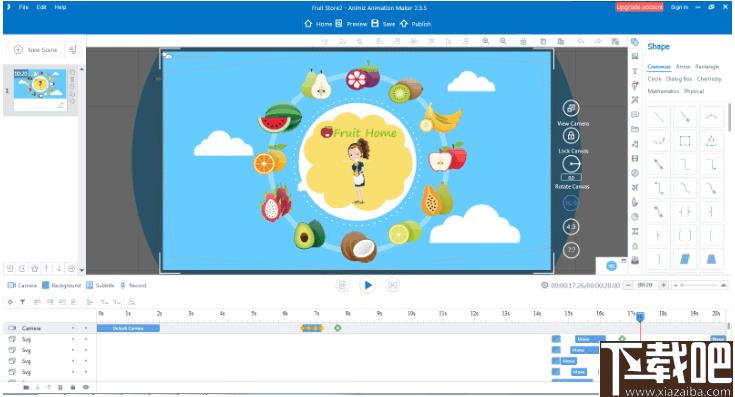This screenshot has width=735, height=397.
Task: Open dropdown arrow under scene list
Action: pos(82,270)
